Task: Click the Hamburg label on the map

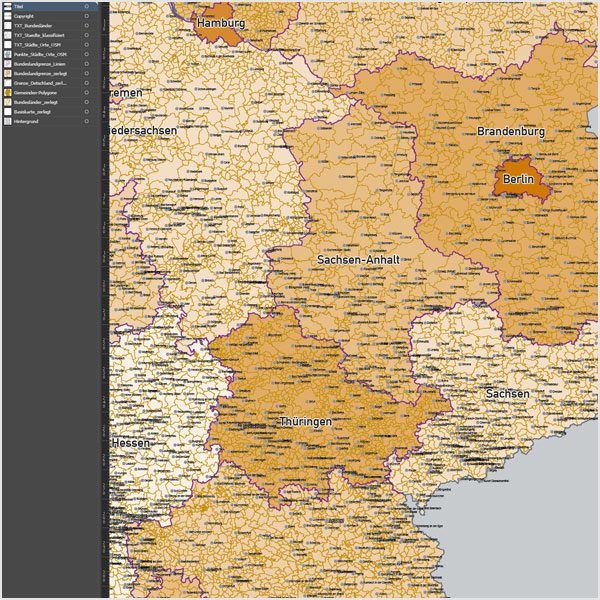Action: click(221, 22)
